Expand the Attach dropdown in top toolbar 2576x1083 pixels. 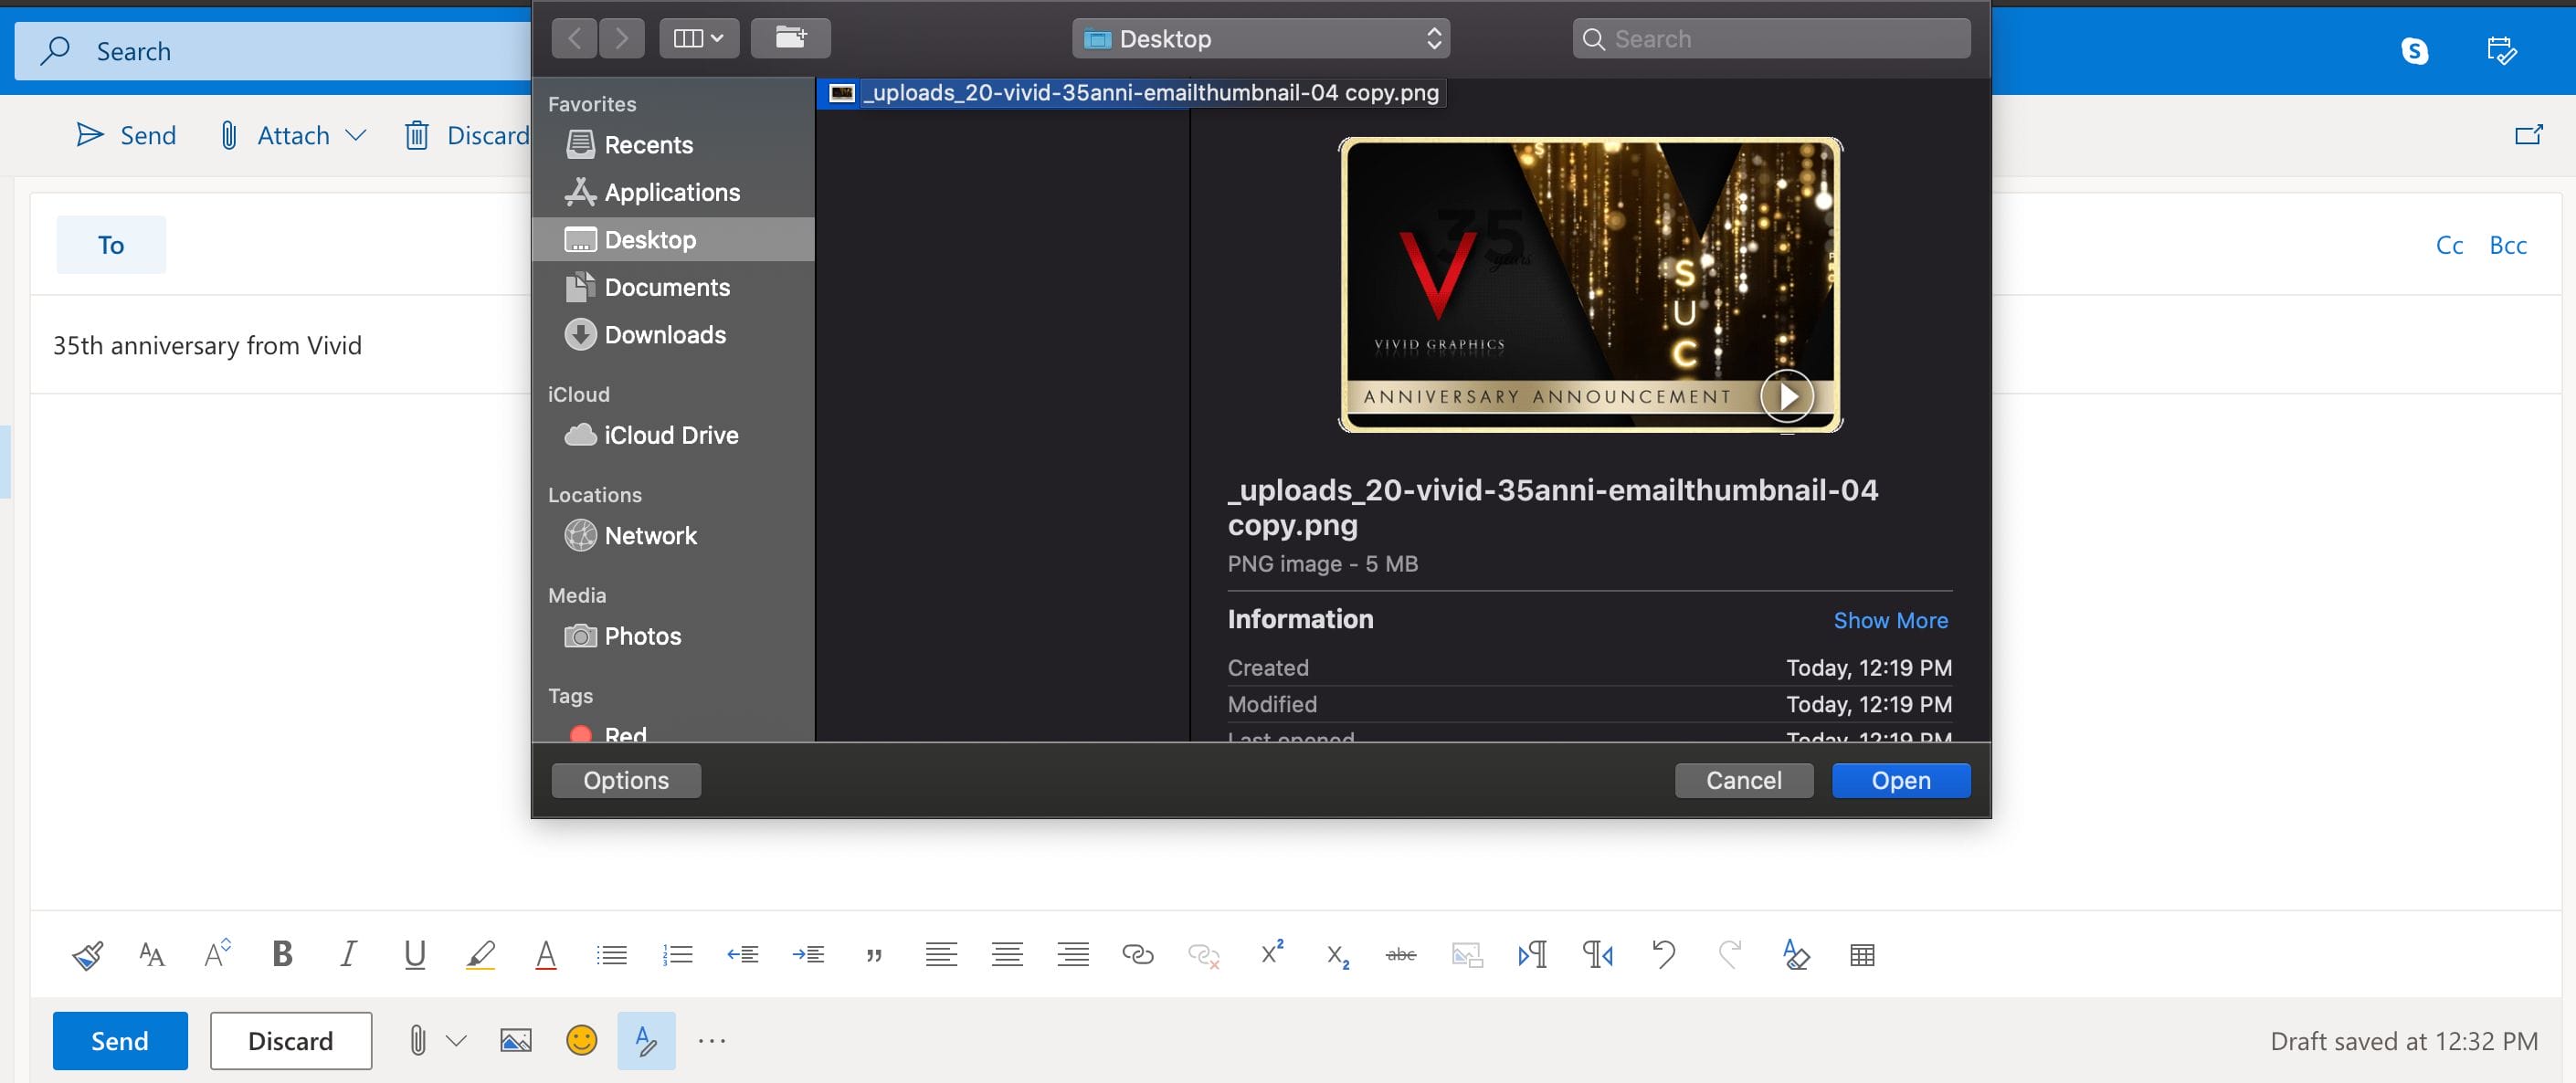(356, 135)
